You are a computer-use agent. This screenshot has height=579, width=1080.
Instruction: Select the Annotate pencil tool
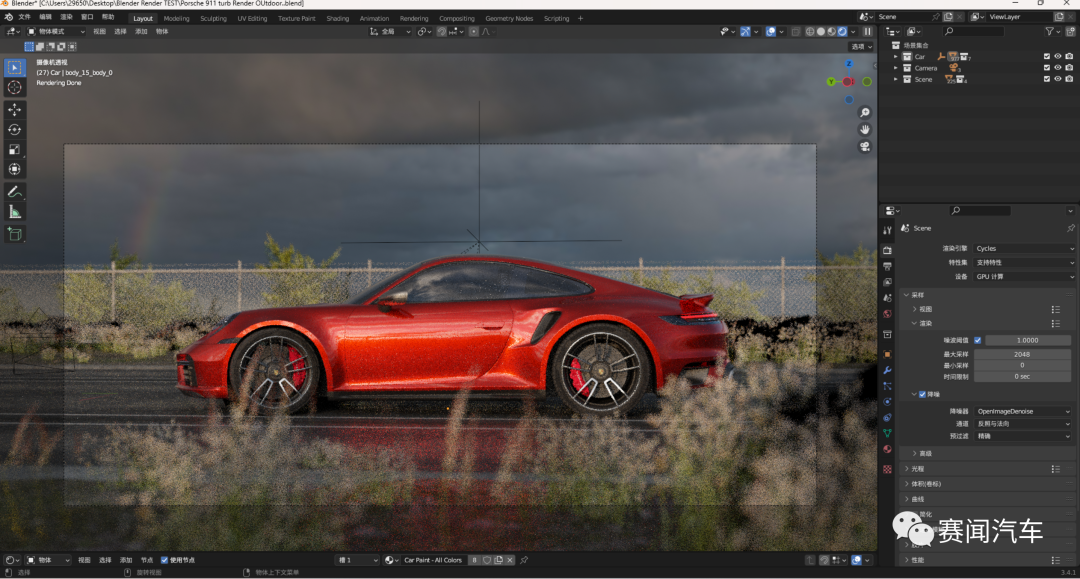coord(14,192)
